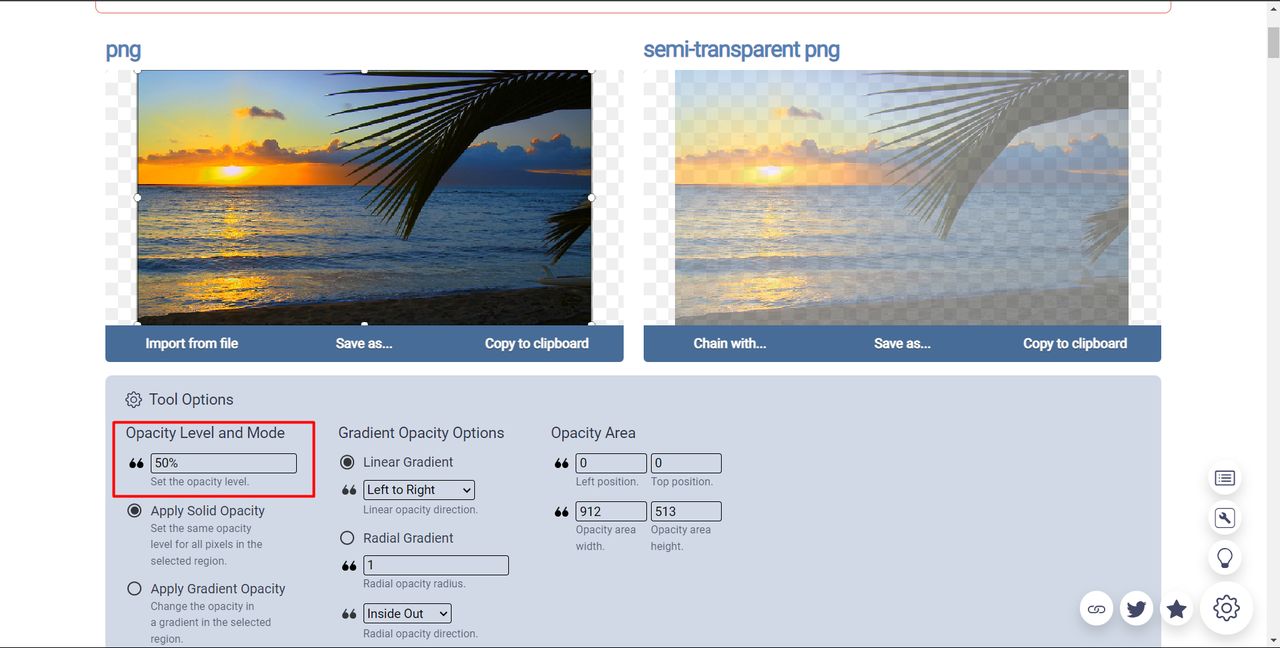Viewport: 1280px width, 648px height.
Task: Copy the original png to clipboard
Action: pyautogui.click(x=536, y=343)
